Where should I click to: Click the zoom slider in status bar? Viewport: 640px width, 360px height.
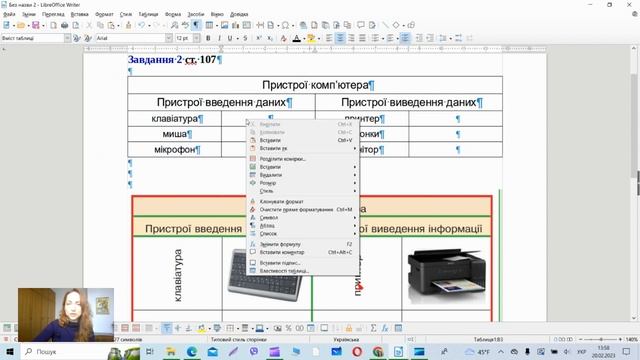tap(600, 339)
